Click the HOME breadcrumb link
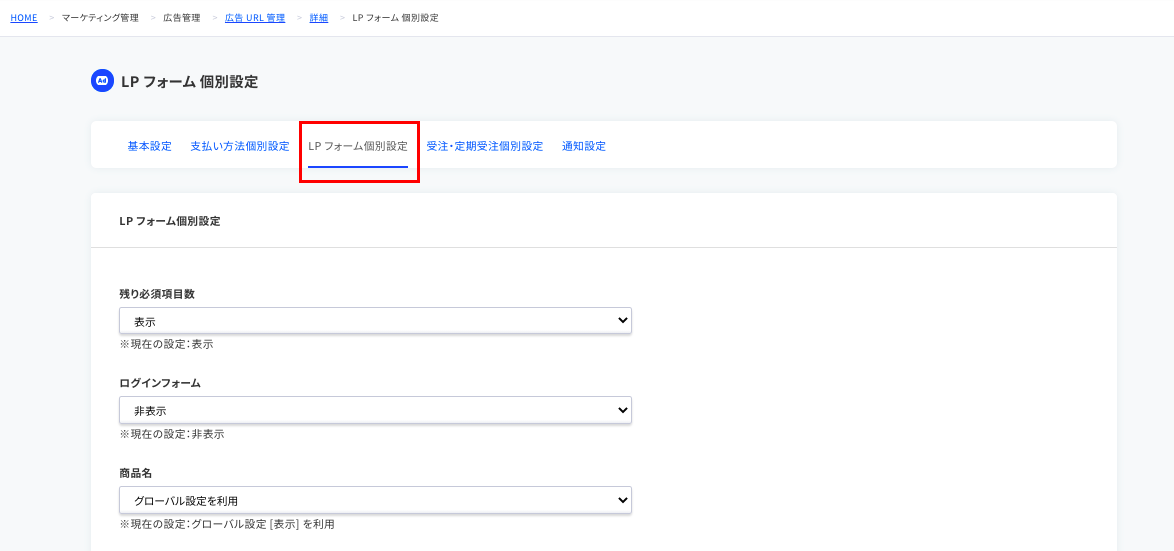Viewport: 1174px width, 551px height. tap(24, 18)
